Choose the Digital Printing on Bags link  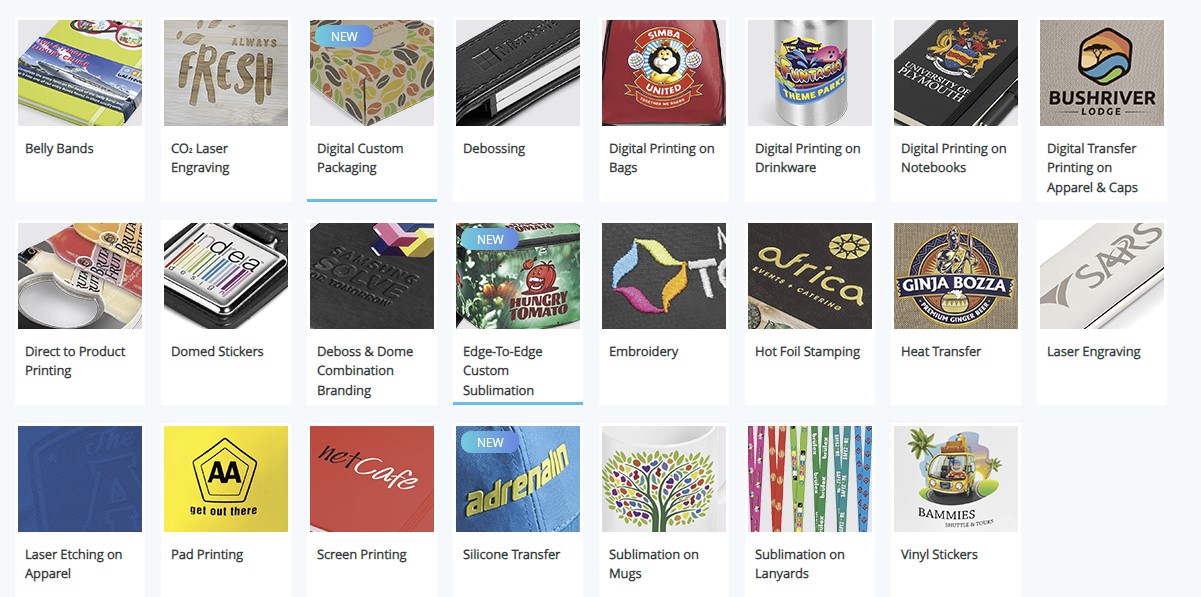662,158
